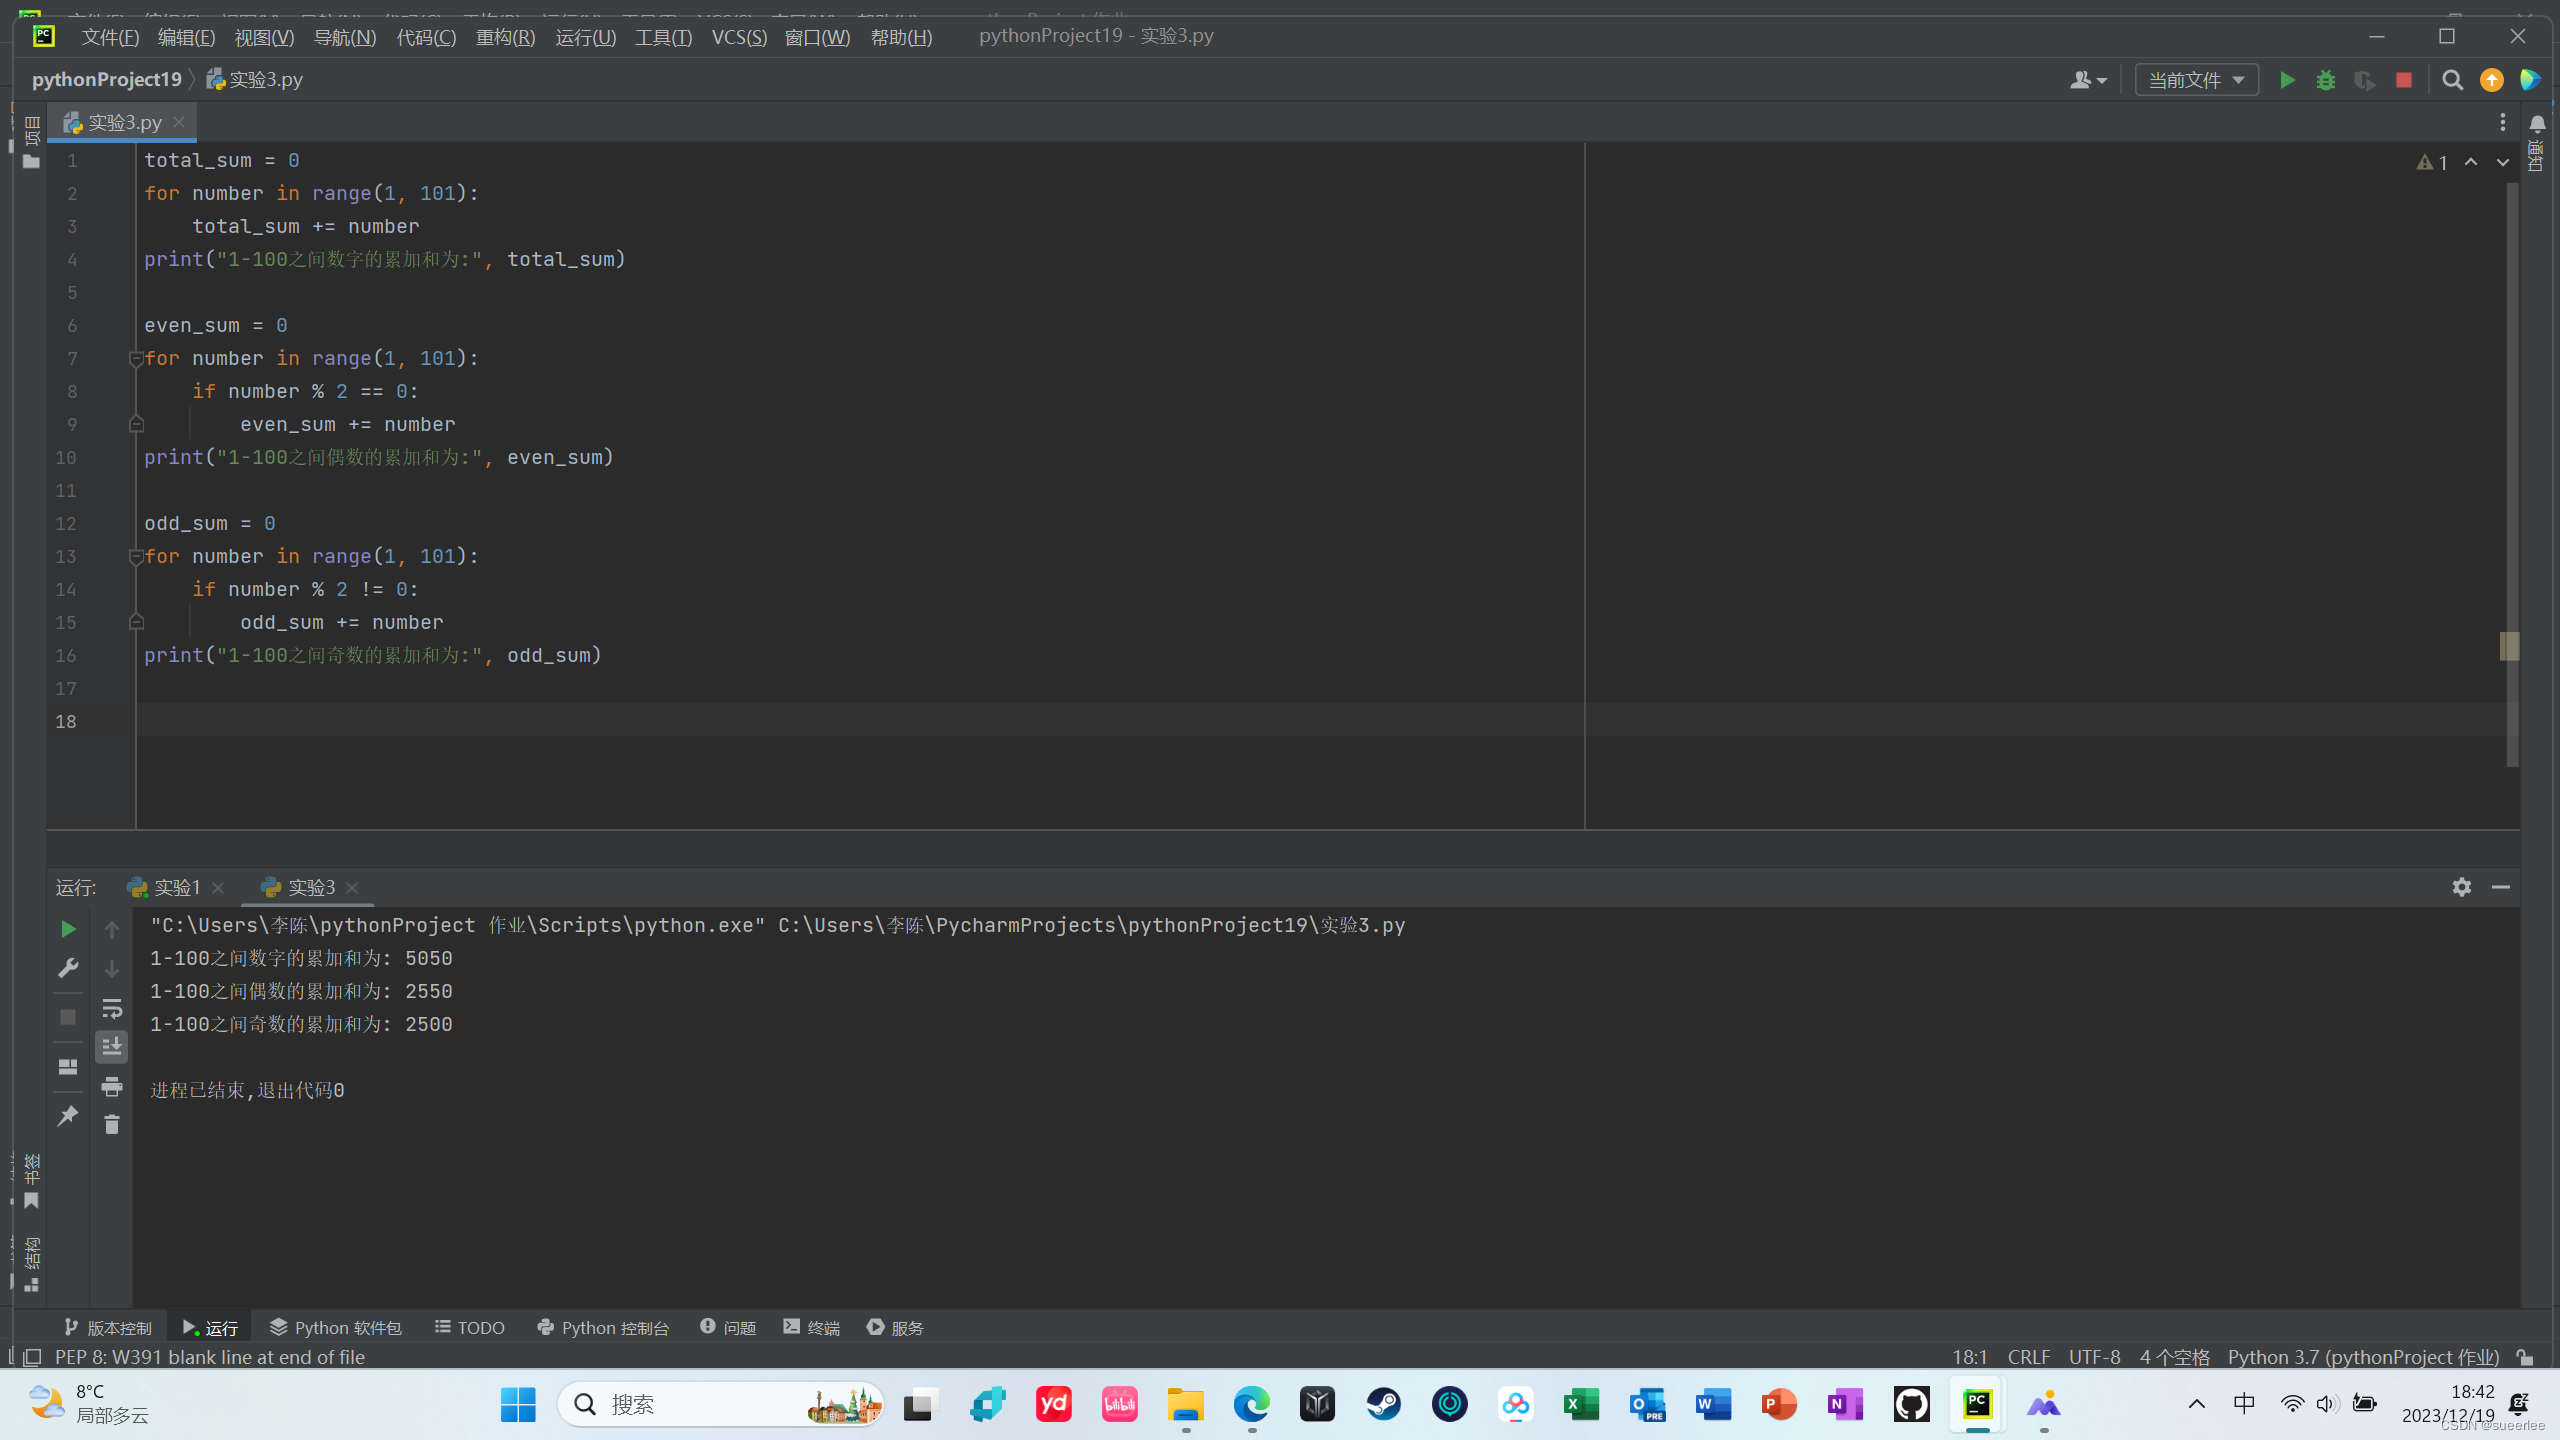The image size is (2560, 1440).
Task: Open notifications bell icon
Action: (2537, 123)
